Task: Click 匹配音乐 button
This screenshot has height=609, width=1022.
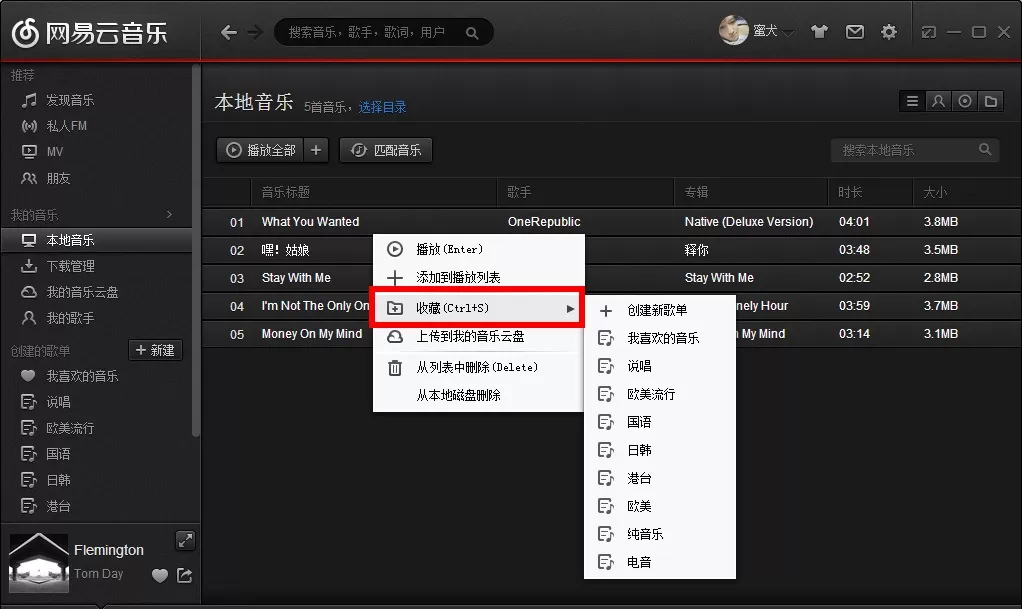Action: point(386,151)
